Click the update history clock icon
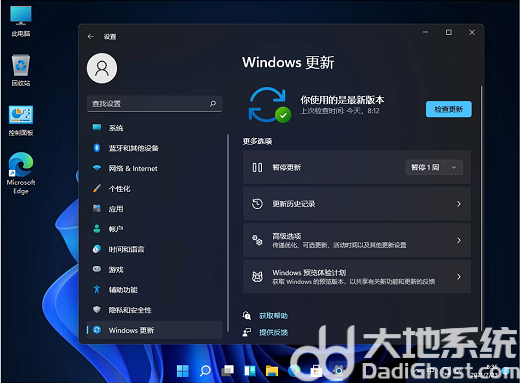This screenshot has width=520, height=383. pos(257,204)
